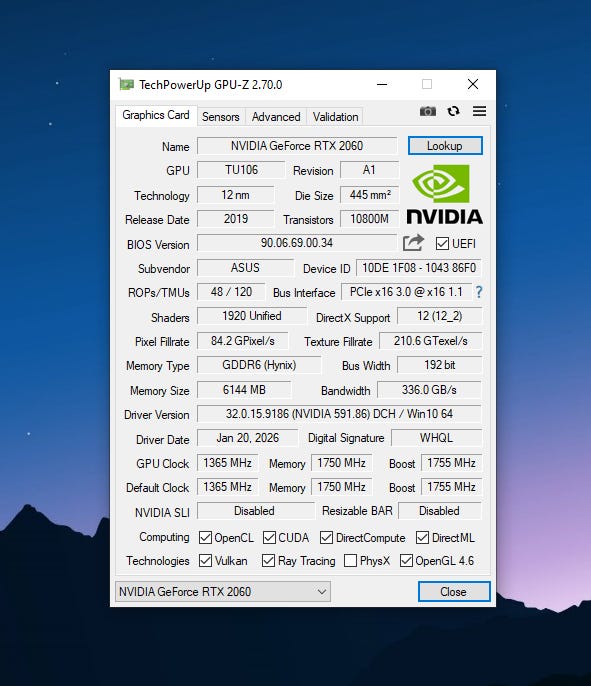Screen dimensions: 591x686
Task: Click the BIOS share/export arrow icon
Action: [413, 243]
